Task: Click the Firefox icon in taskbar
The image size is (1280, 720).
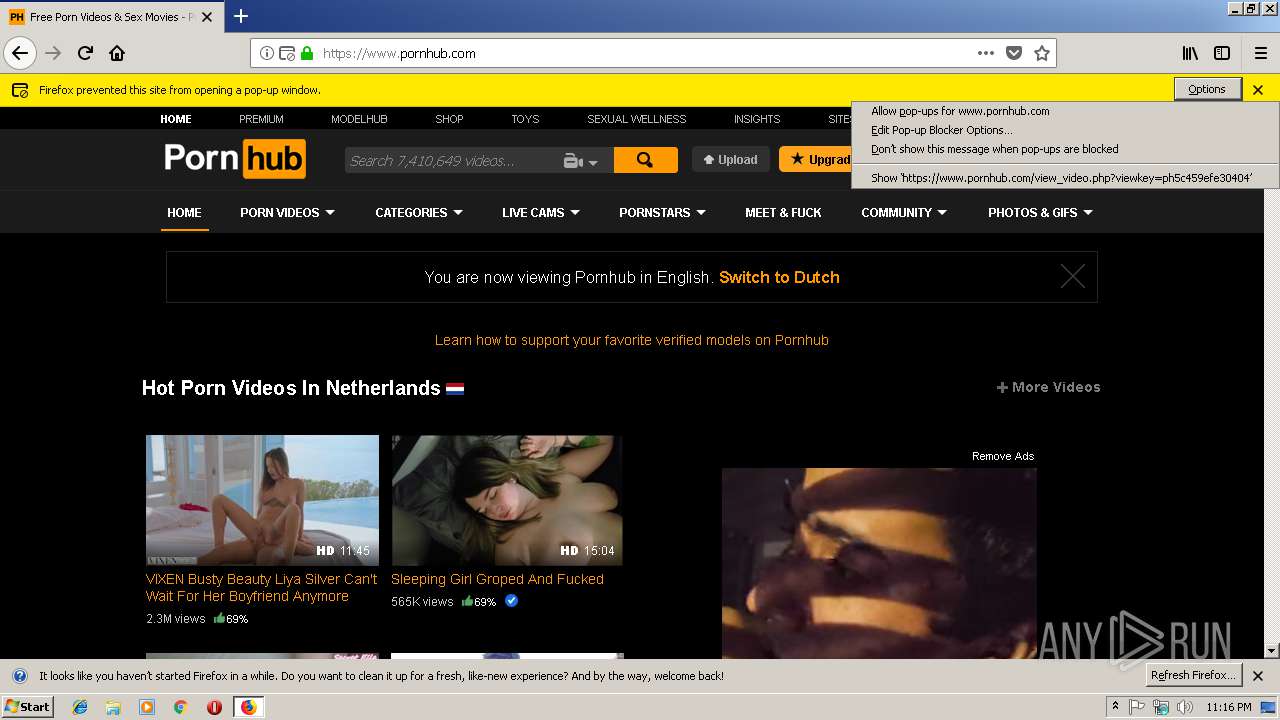Action: (x=248, y=707)
